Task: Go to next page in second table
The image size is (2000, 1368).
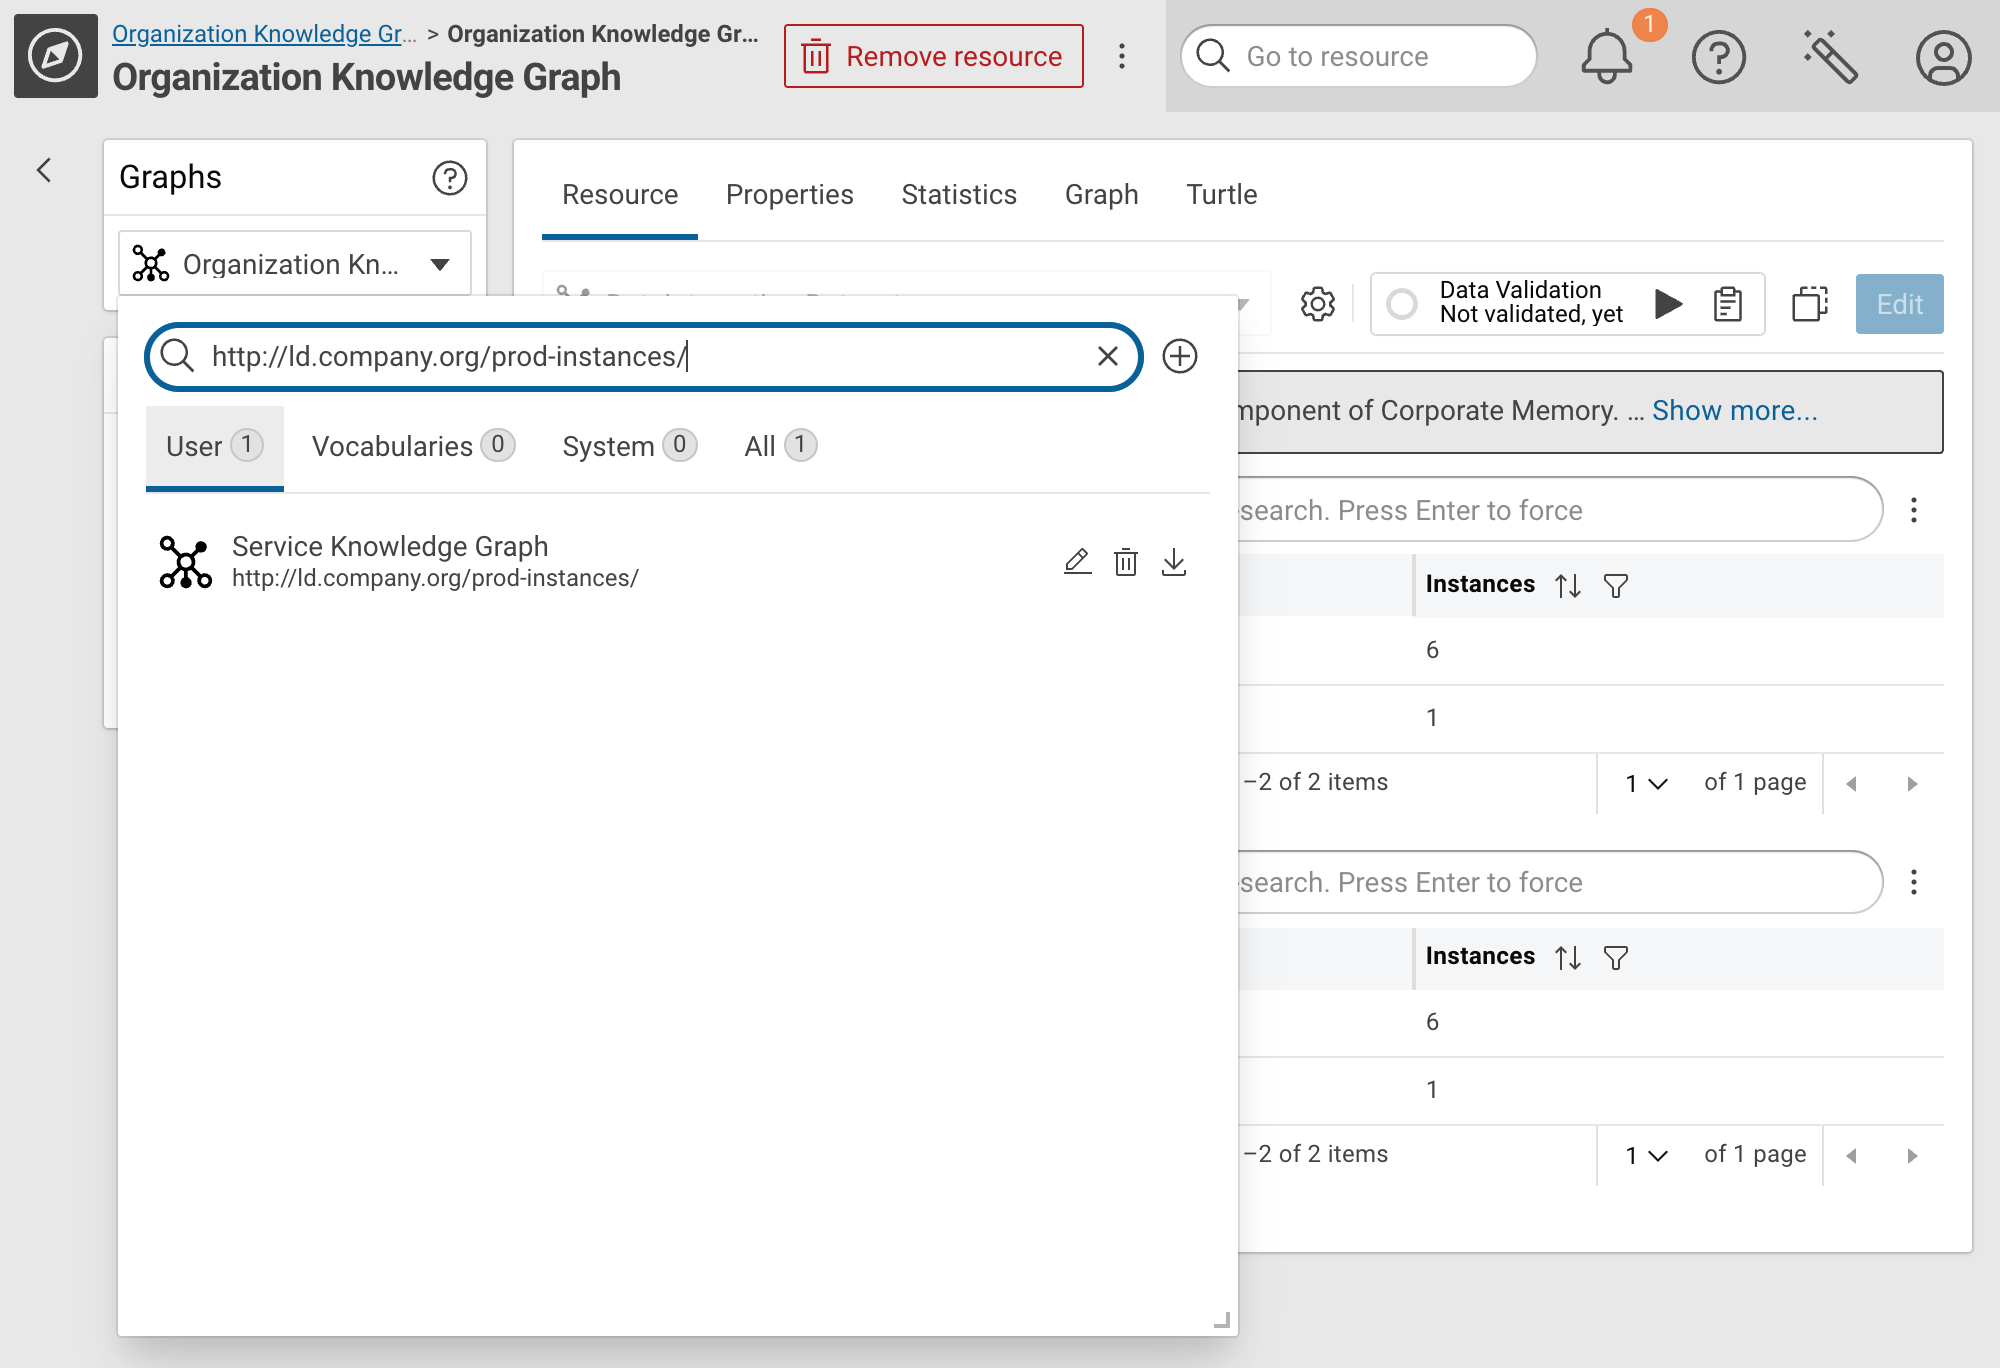Action: tap(1912, 1156)
